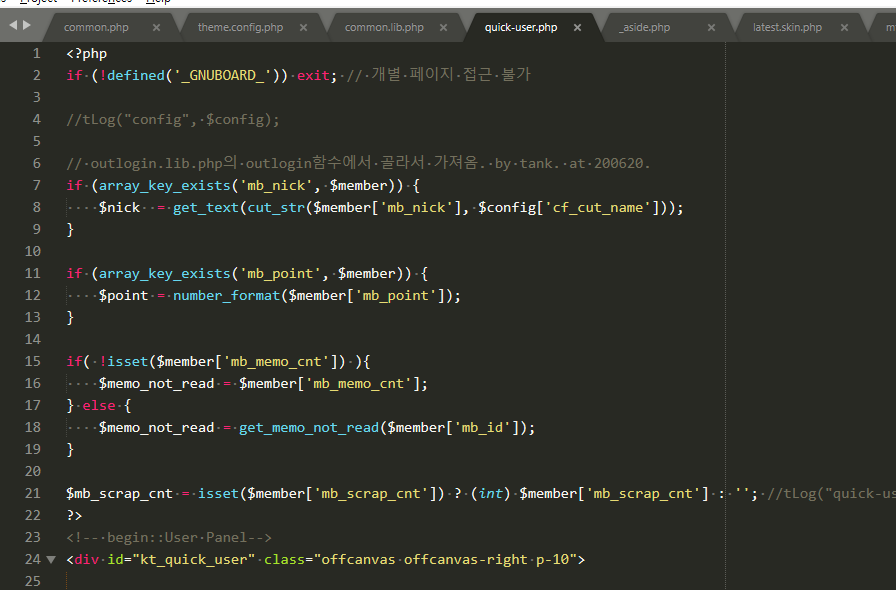Viewport: 896px width, 590px height.
Task: Open the theme.config.php tab
Action: pyautogui.click(x=240, y=28)
